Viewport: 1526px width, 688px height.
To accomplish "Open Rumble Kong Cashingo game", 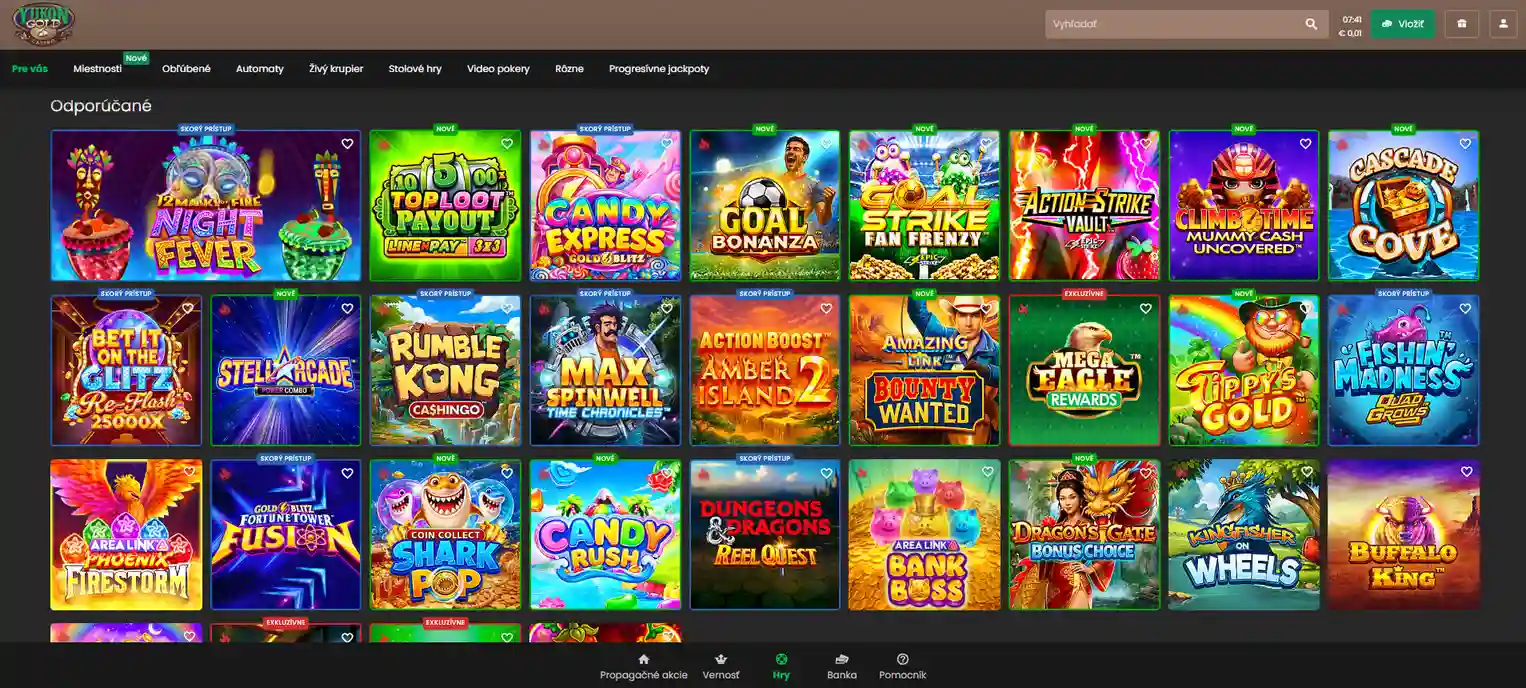I will click(445, 370).
